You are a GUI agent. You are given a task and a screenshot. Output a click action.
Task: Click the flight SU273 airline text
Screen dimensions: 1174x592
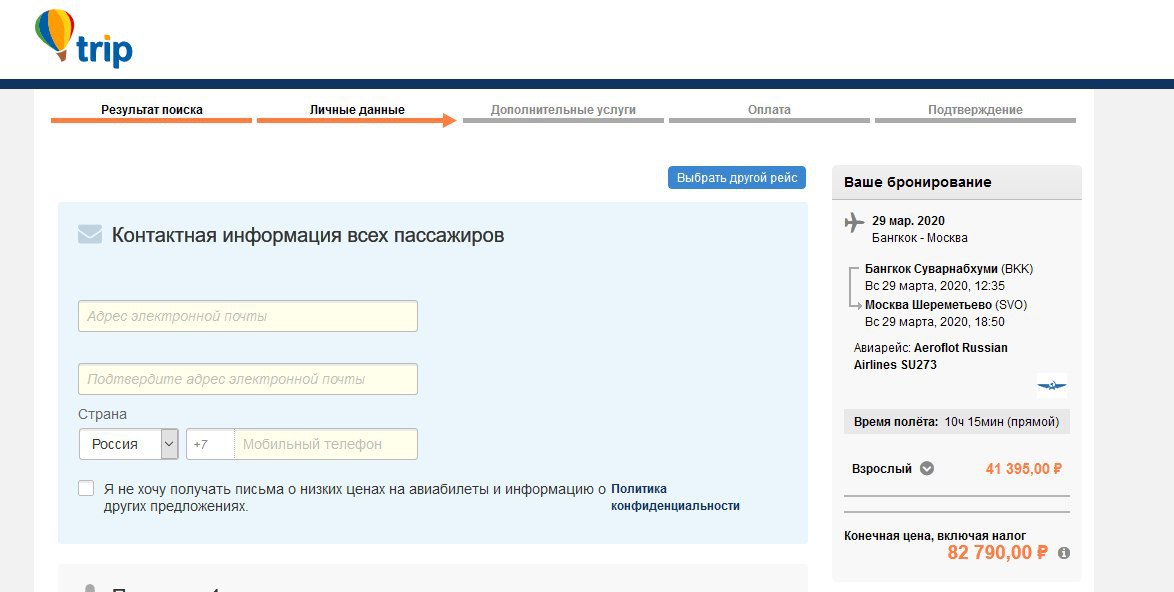pyautogui.click(x=931, y=356)
